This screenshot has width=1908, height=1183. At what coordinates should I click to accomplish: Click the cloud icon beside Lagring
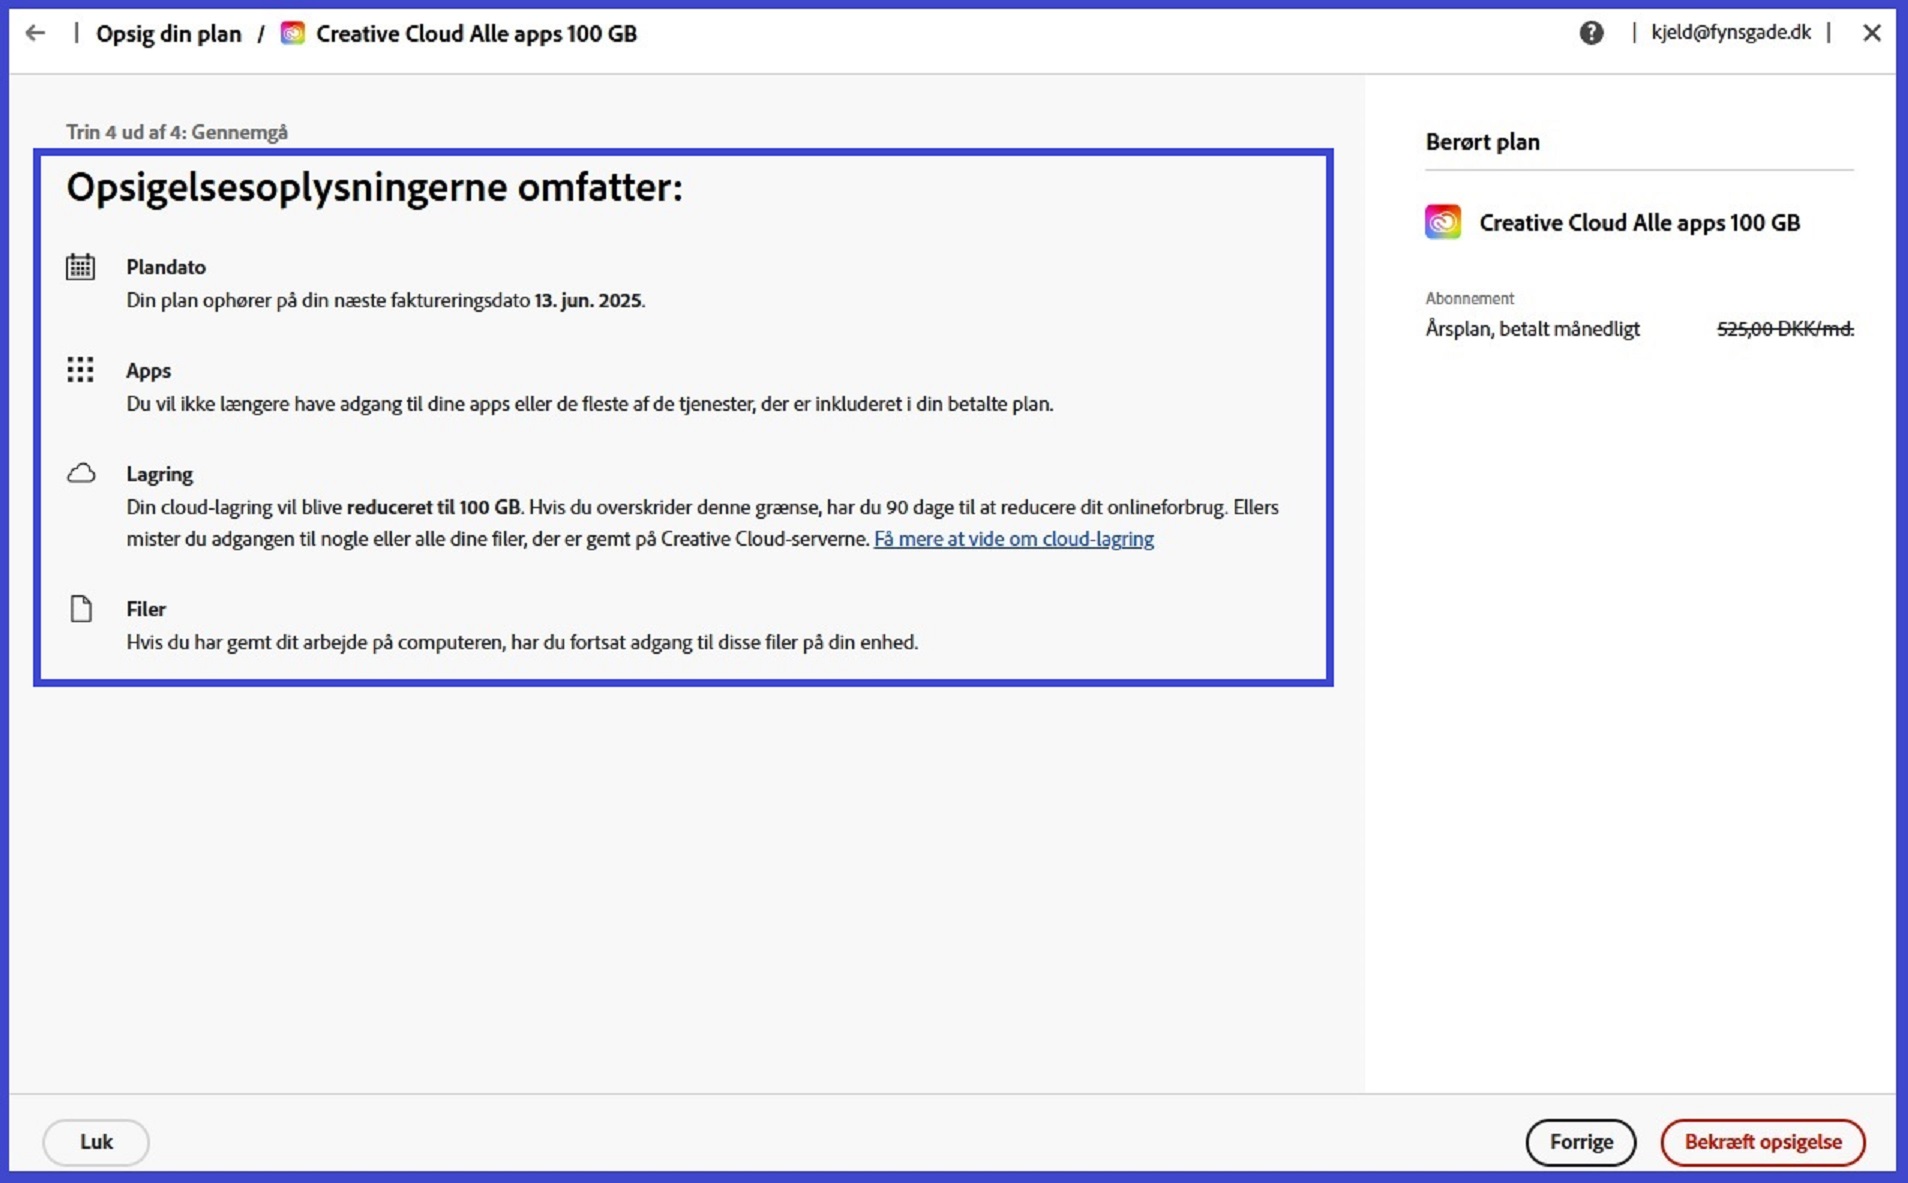(81, 473)
